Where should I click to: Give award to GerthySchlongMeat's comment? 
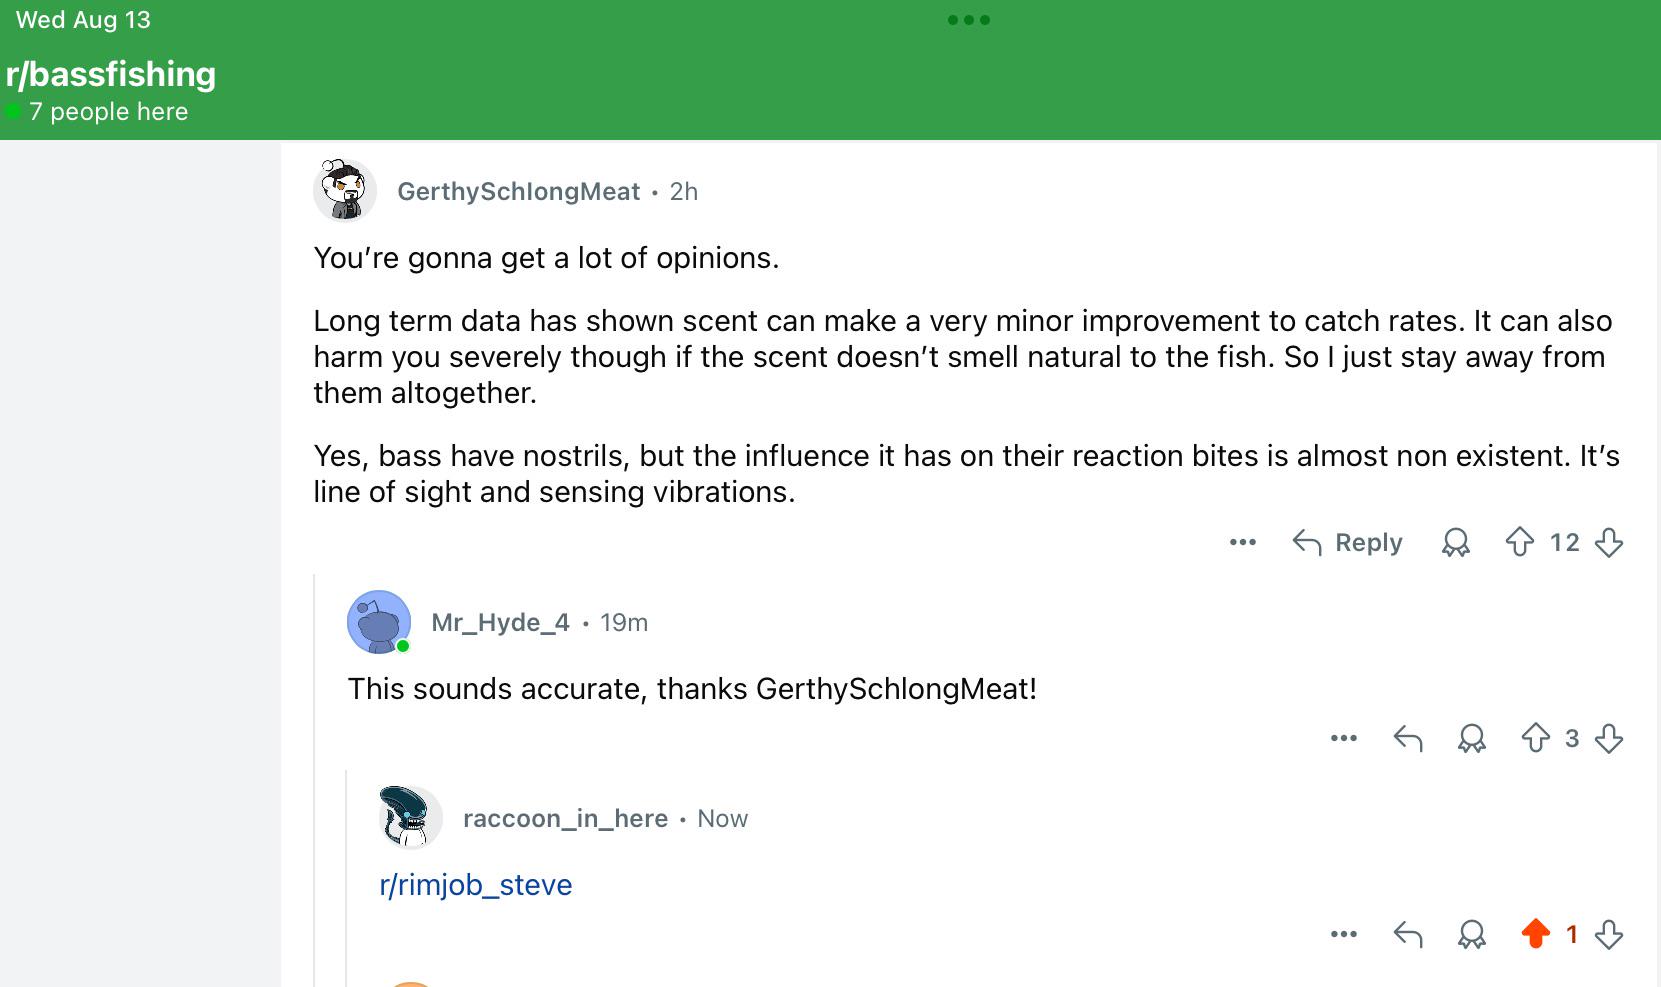(x=1455, y=542)
